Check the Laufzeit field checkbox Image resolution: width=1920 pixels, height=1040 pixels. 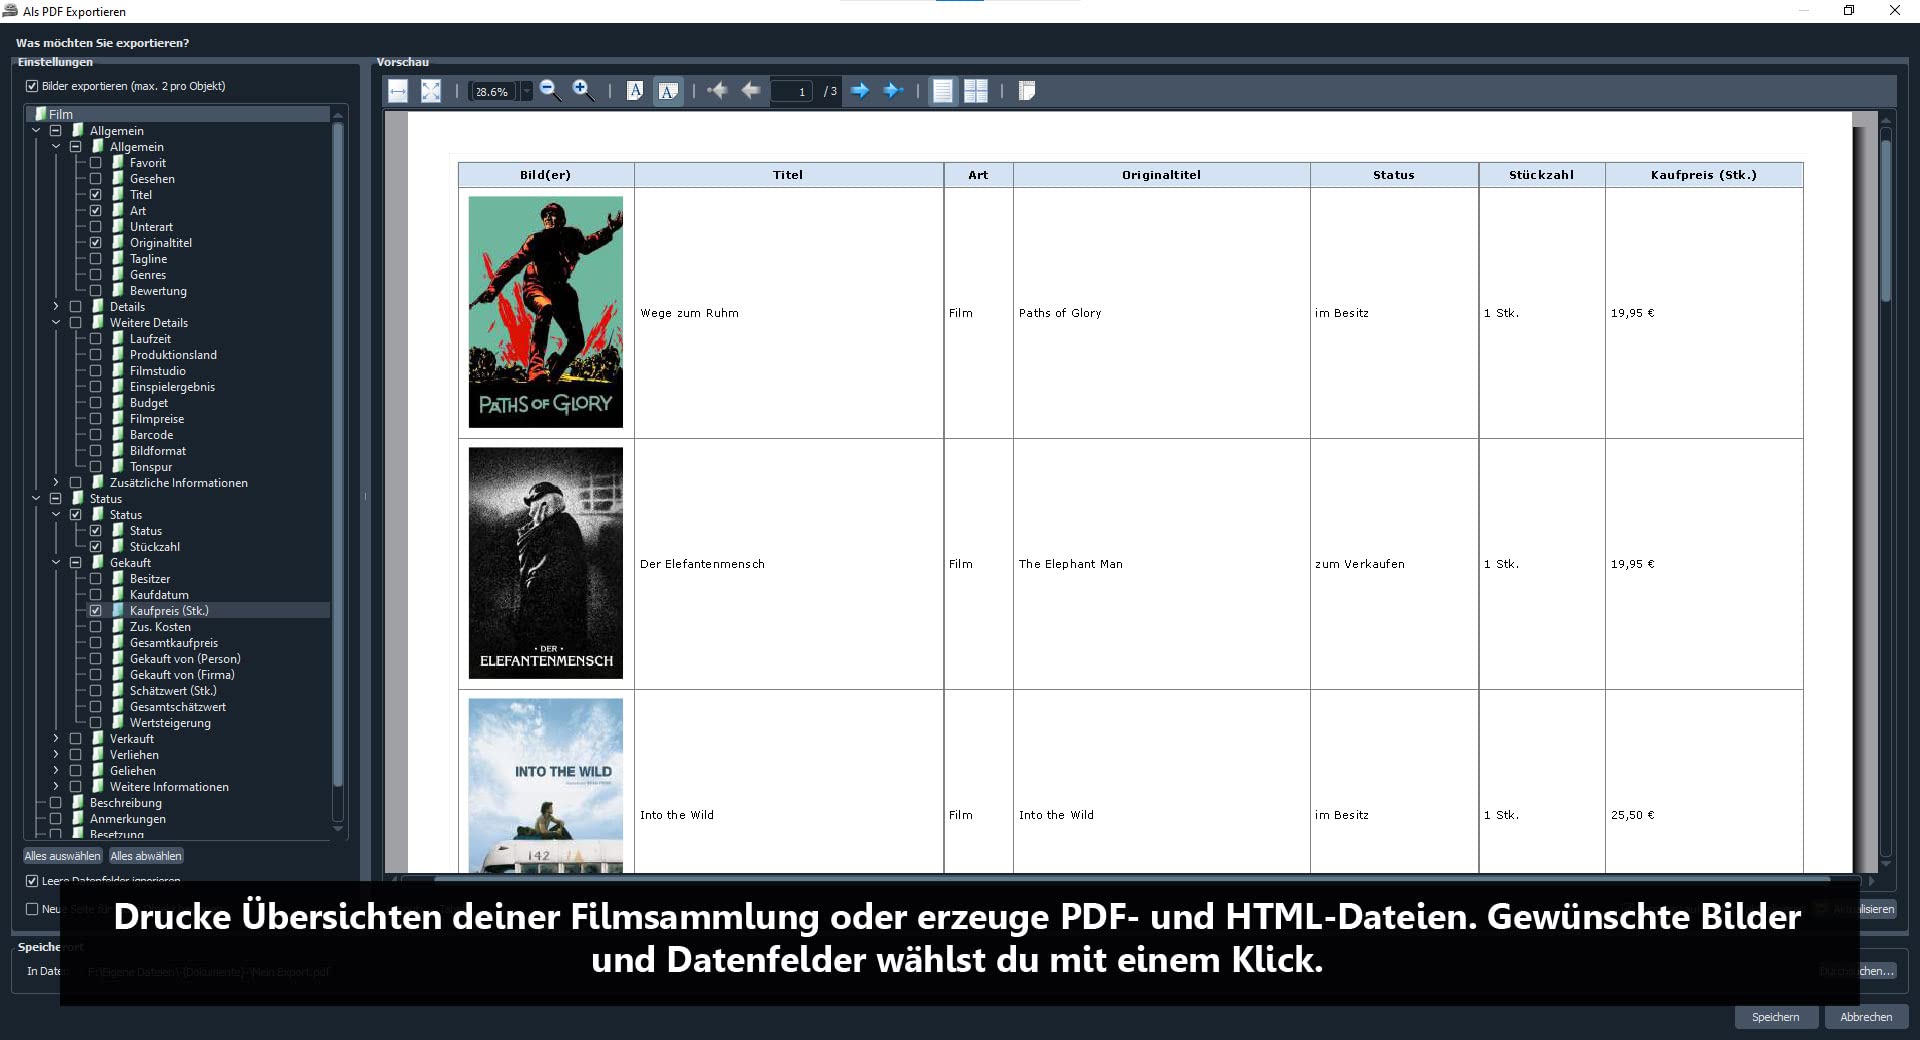click(96, 339)
